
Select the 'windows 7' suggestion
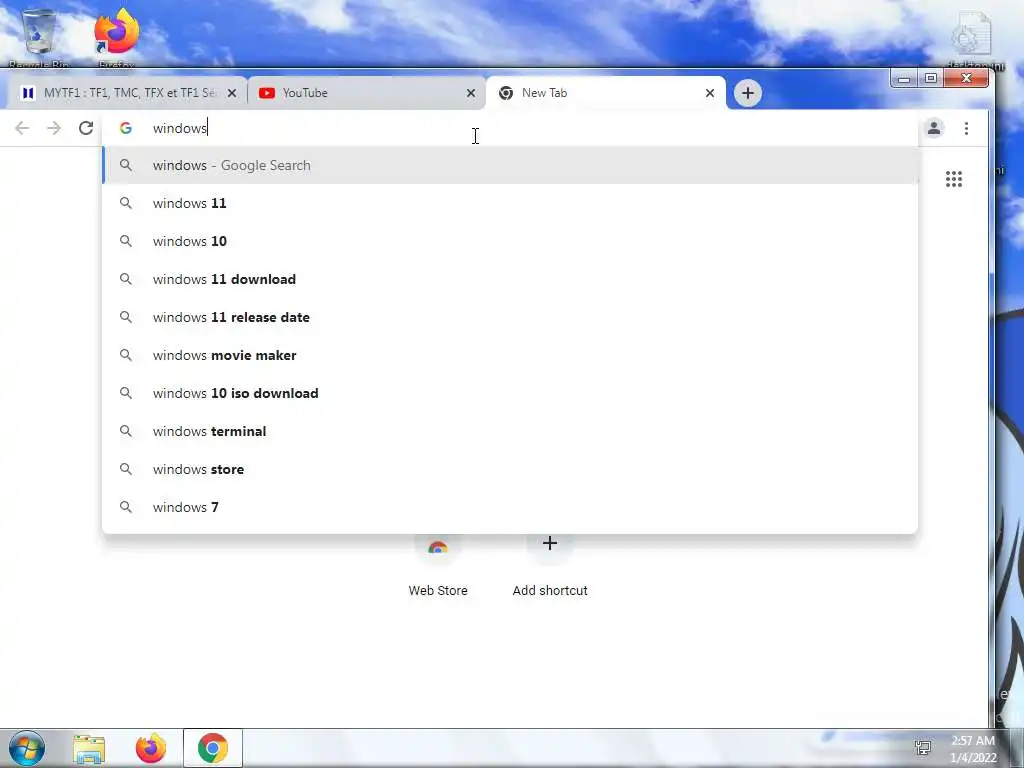[x=510, y=507]
